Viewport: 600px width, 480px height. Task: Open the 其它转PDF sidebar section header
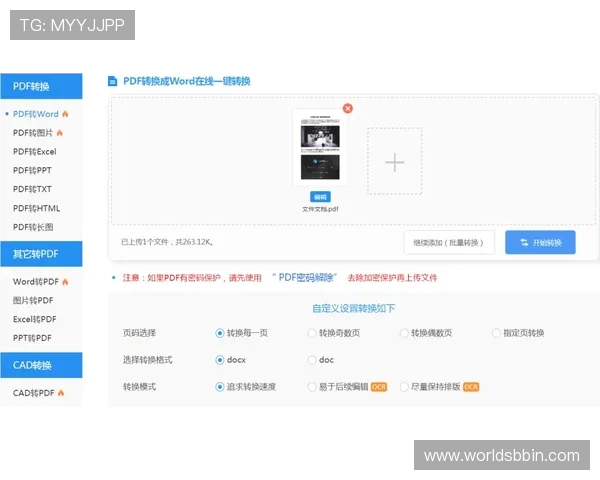tap(41, 254)
